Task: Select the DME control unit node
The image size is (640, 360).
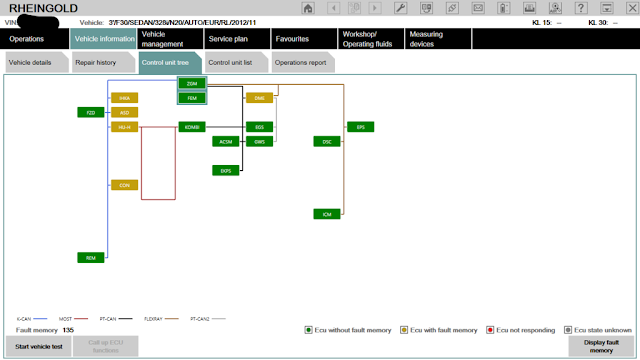Action: (x=260, y=98)
